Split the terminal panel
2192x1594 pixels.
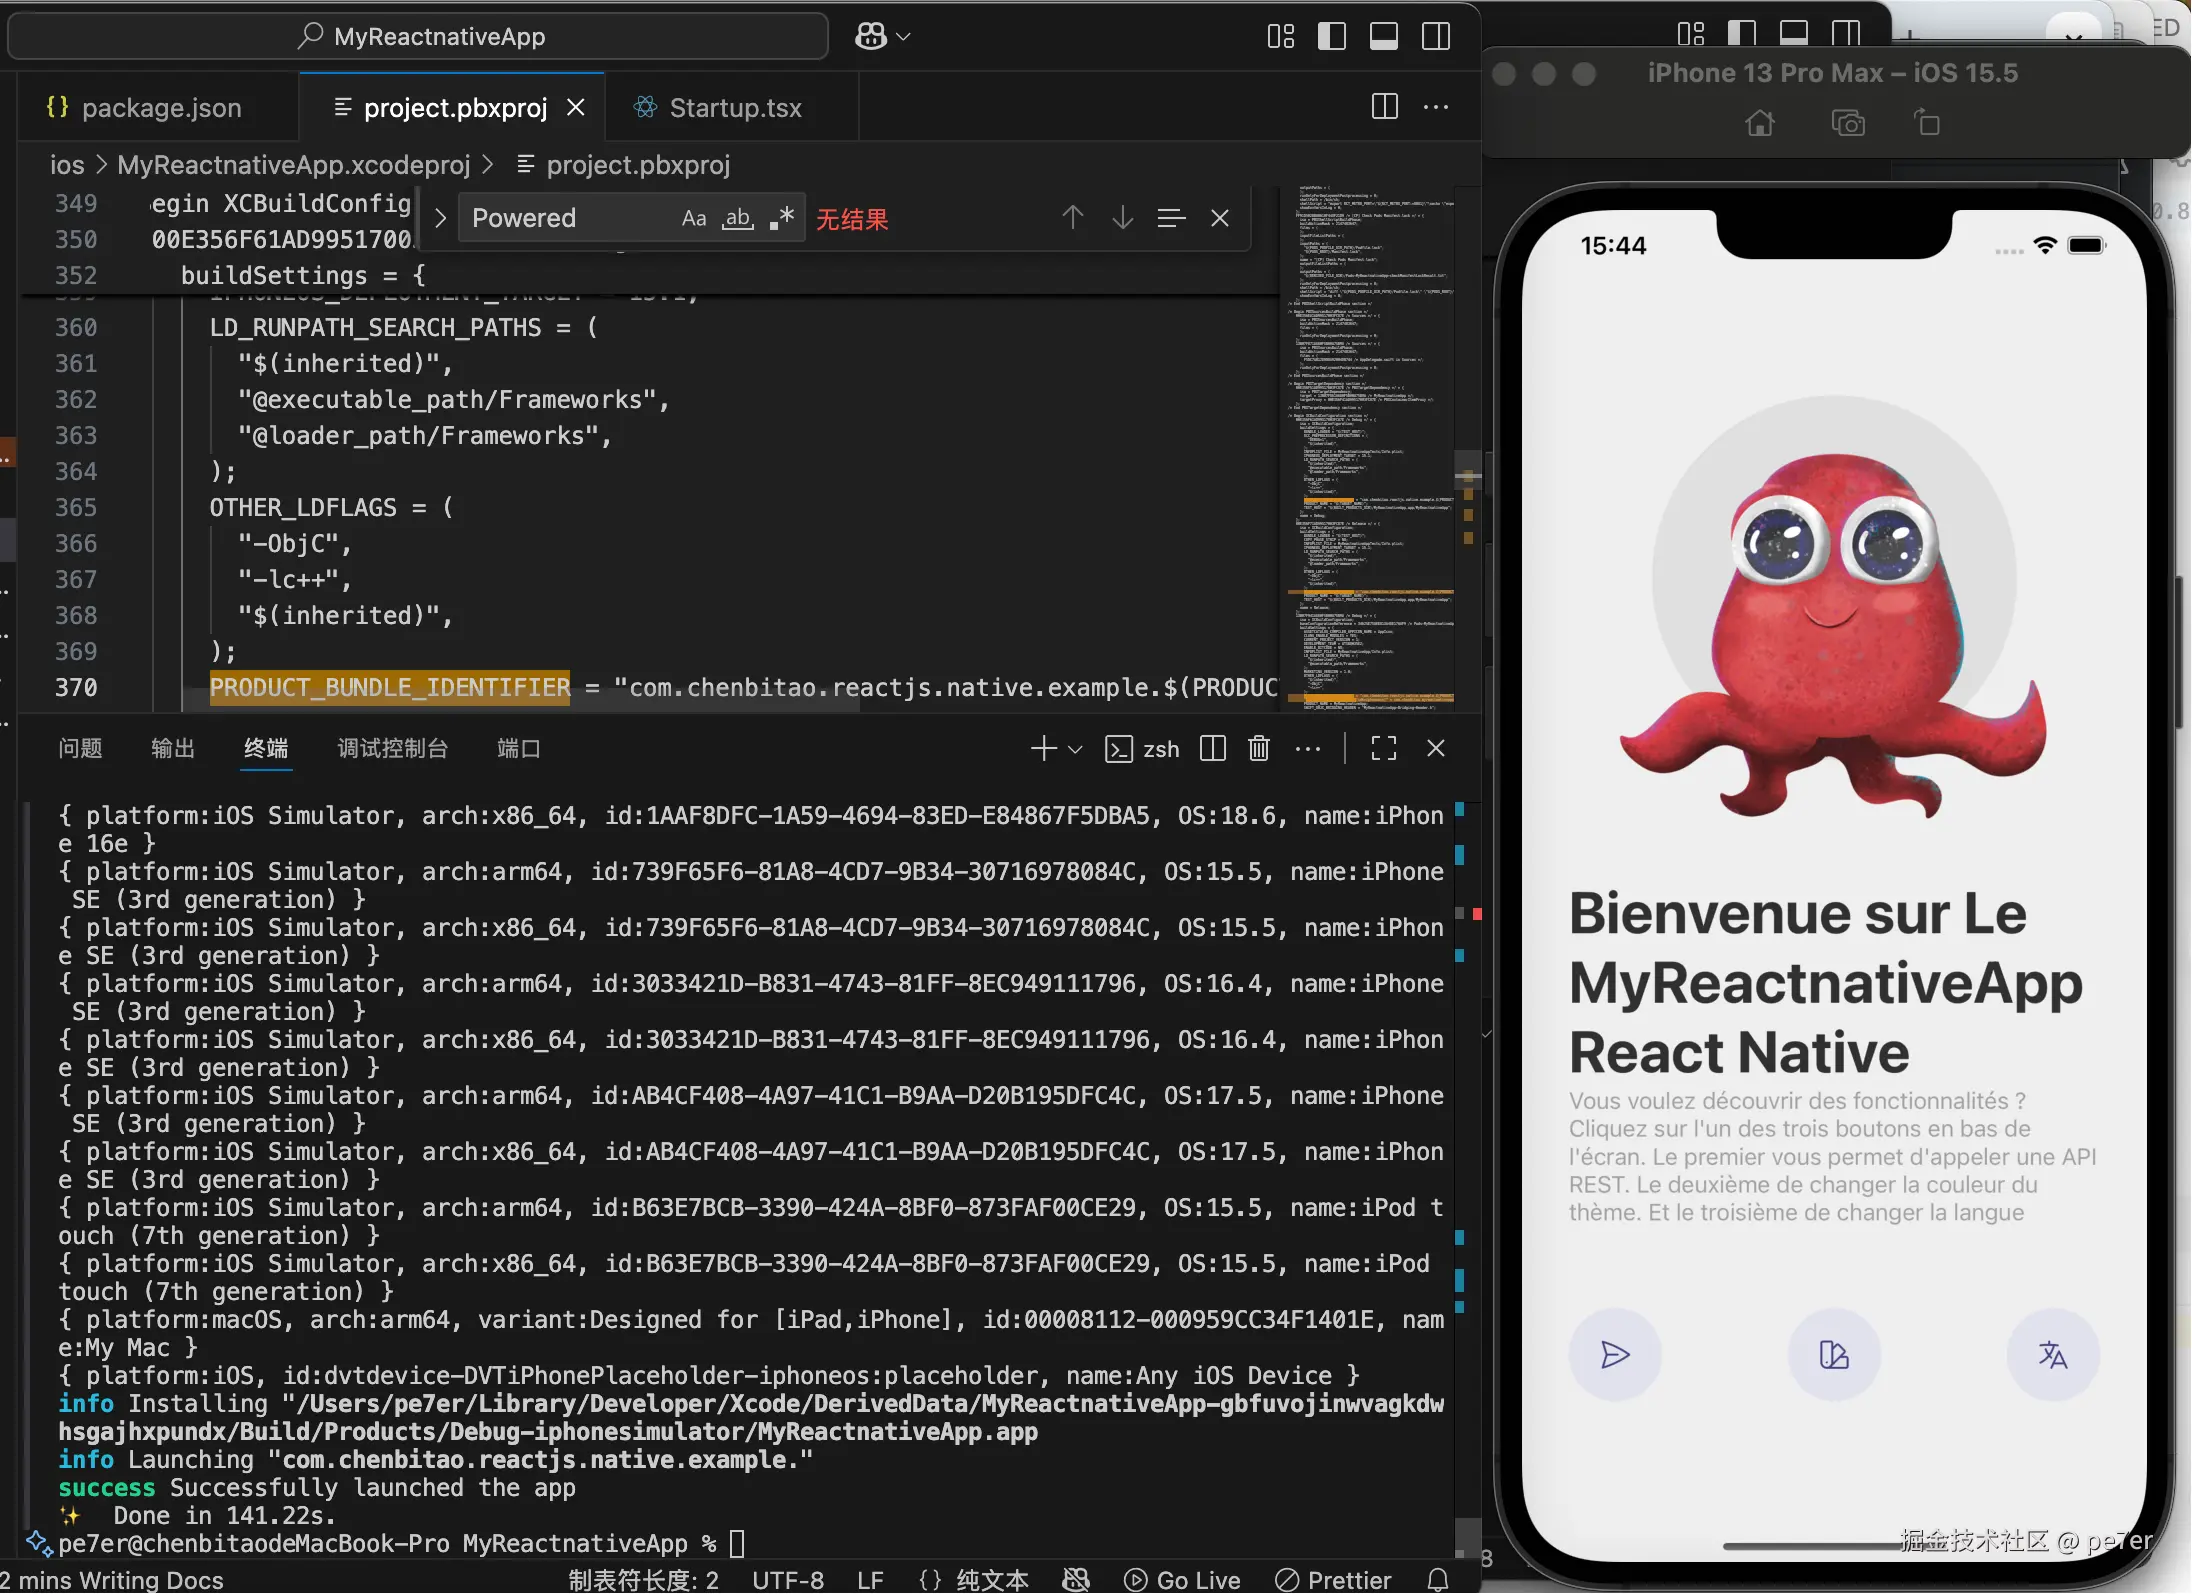click(1213, 749)
